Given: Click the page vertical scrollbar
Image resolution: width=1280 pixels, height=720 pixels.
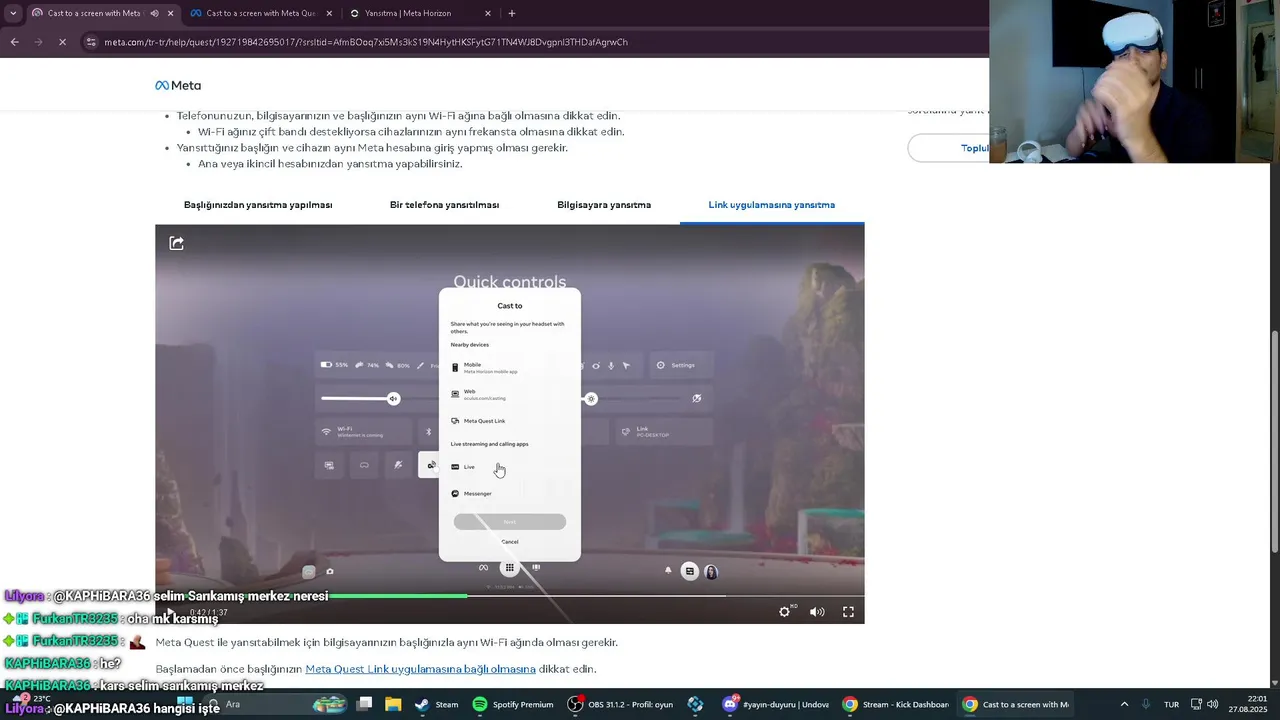Looking at the screenshot, I should click(1274, 440).
